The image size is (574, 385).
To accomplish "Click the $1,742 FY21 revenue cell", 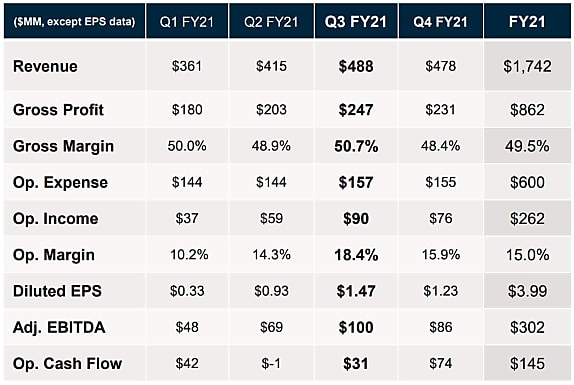I will click(527, 66).
